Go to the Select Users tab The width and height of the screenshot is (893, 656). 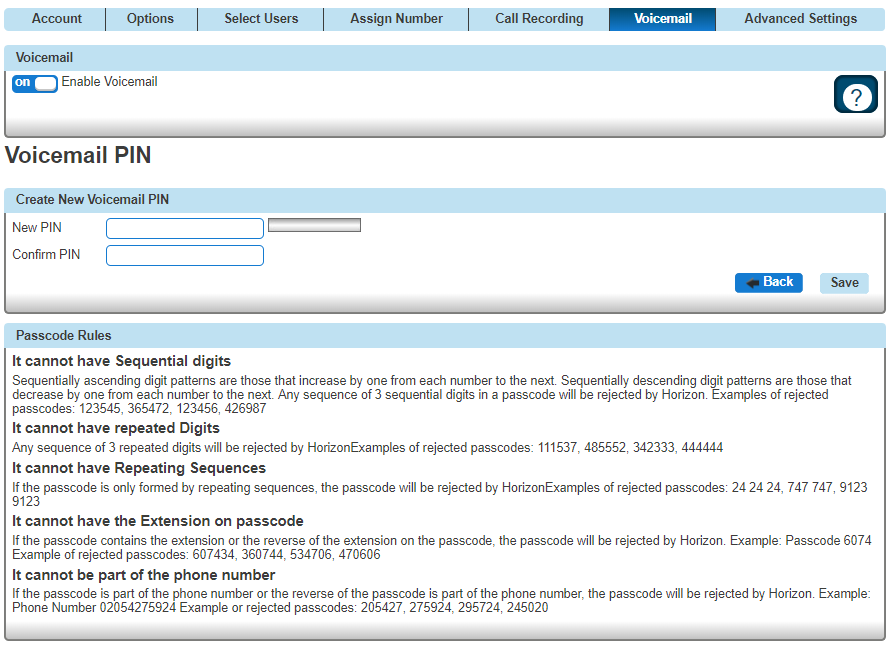tap(261, 19)
